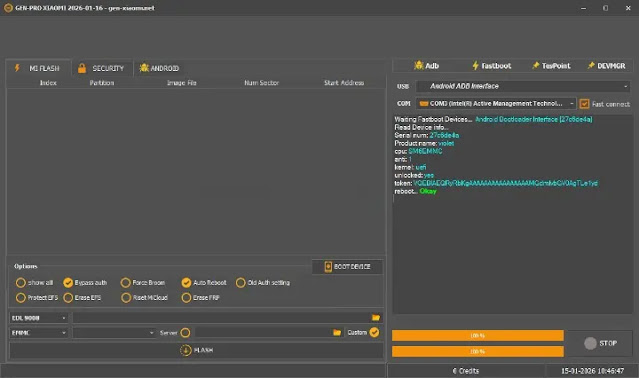Click the Boot Device phone icon
Image resolution: width=639 pixels, height=378 pixels.
coord(328,266)
